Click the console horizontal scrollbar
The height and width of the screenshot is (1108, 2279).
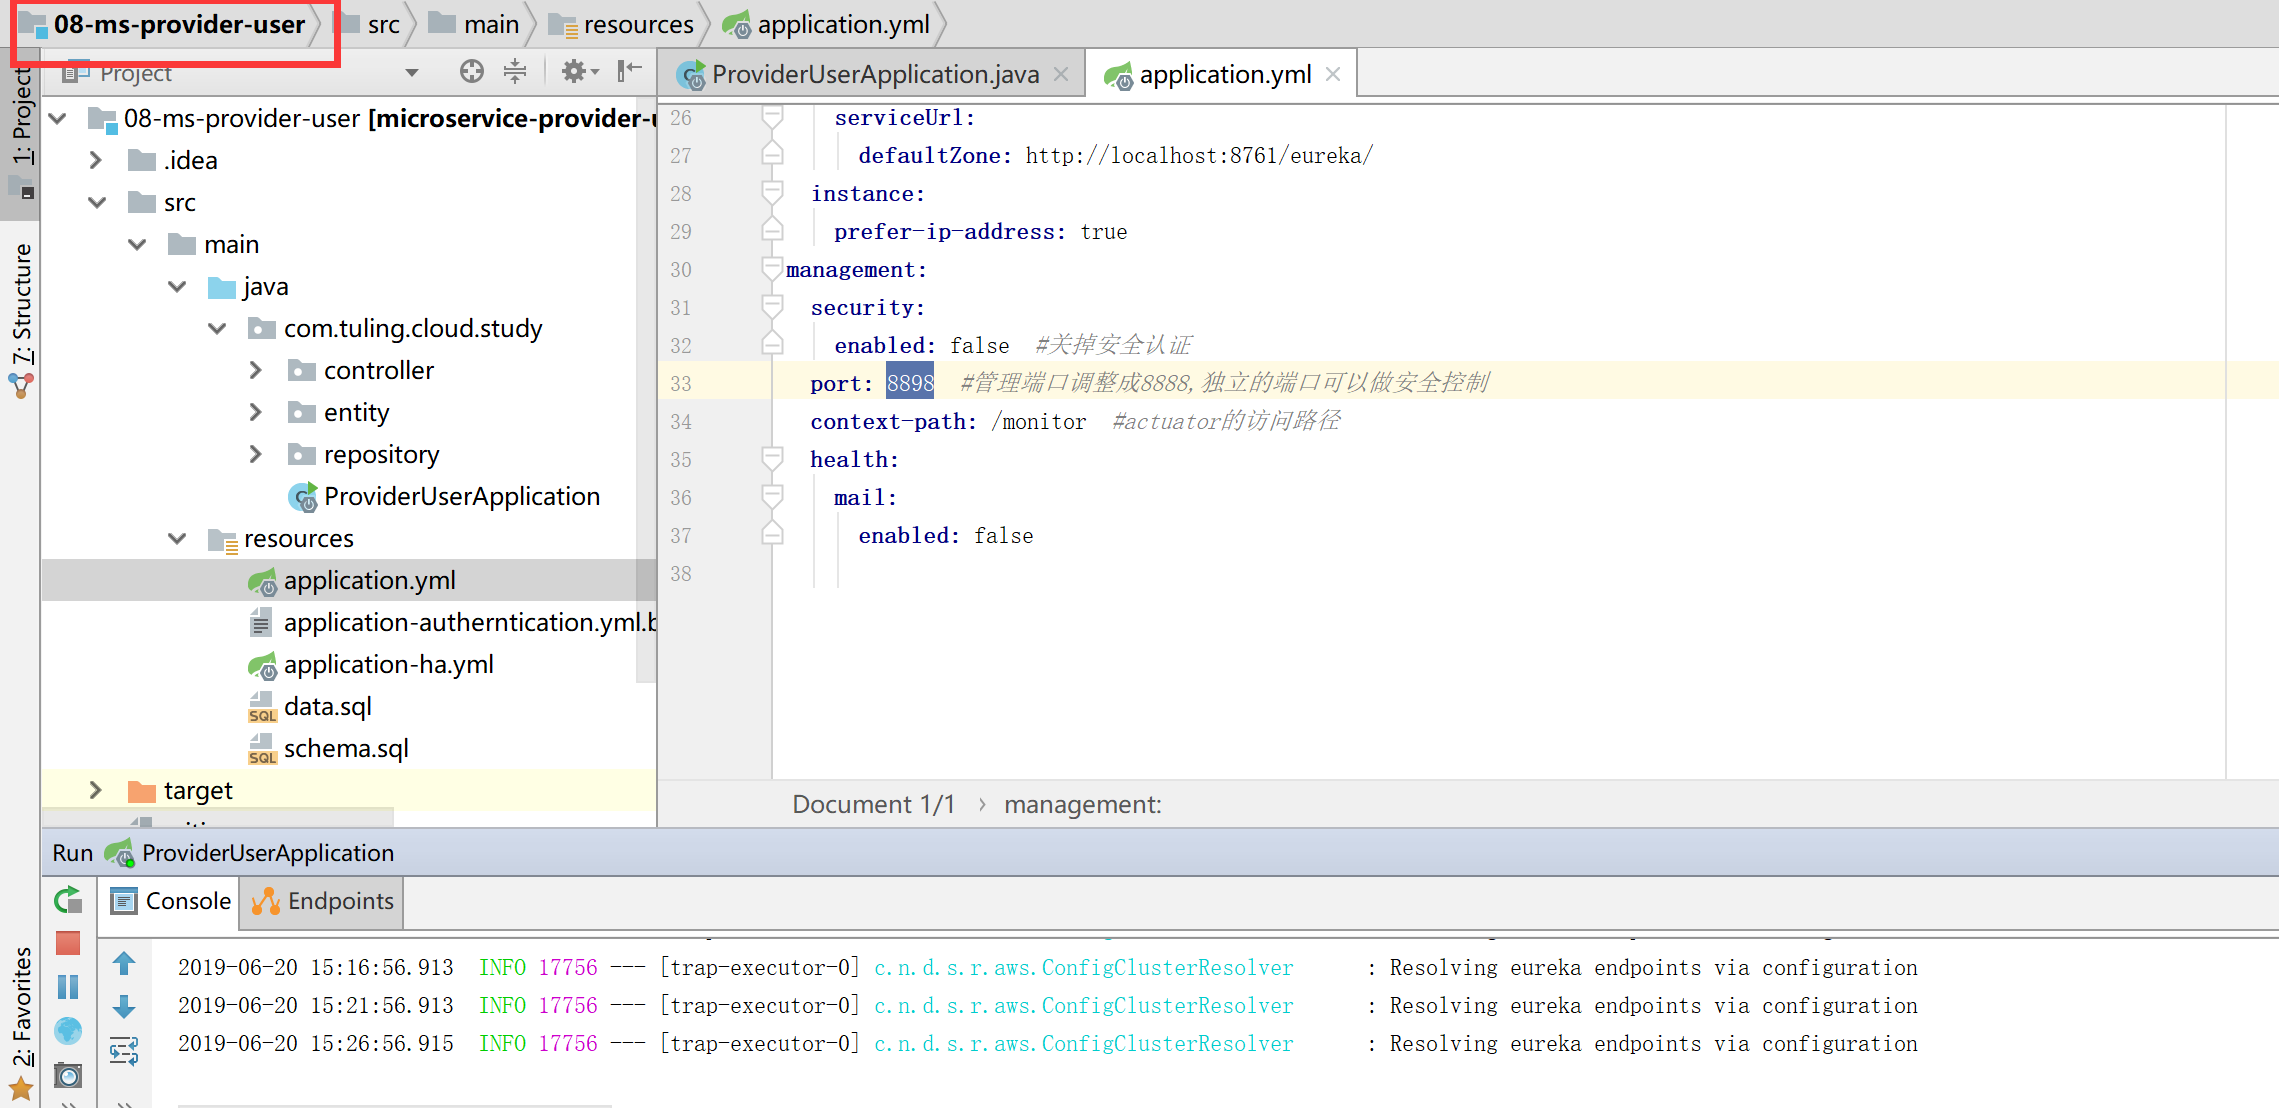tap(394, 1104)
